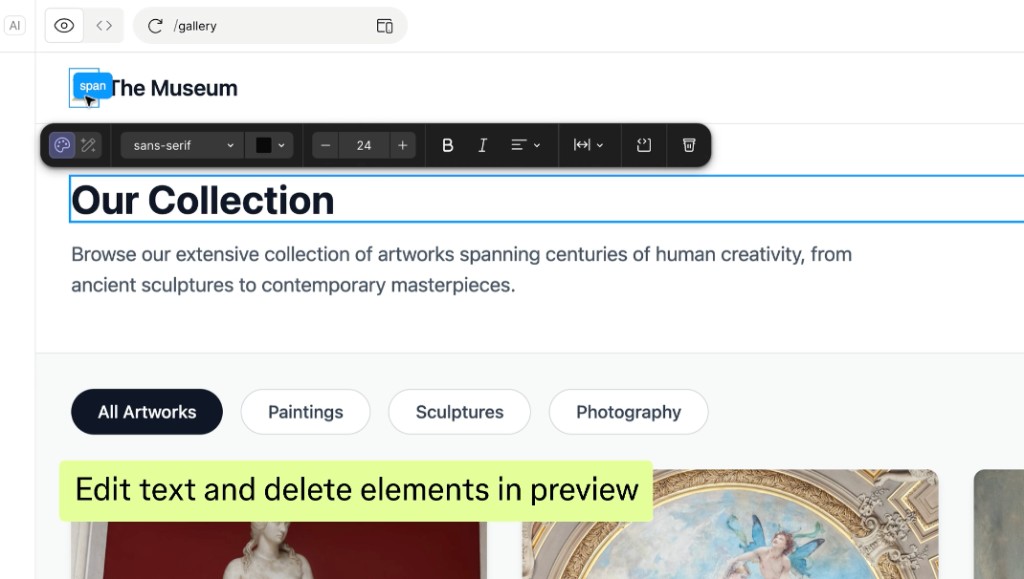Open the width spacing dropdown
1024x579 pixels.
click(588, 145)
